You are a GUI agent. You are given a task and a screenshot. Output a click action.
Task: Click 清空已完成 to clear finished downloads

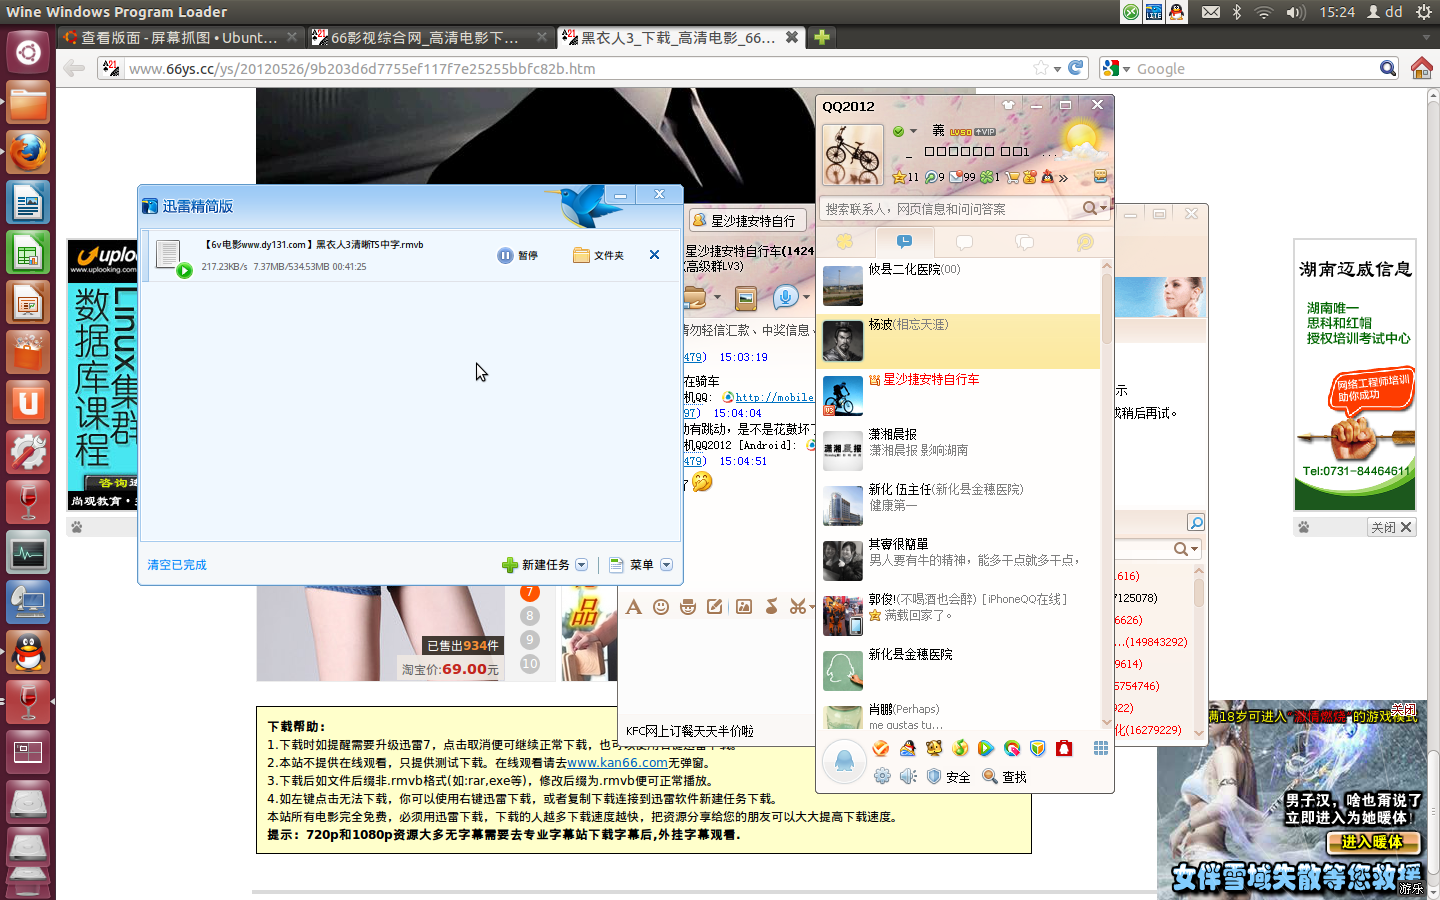point(177,565)
